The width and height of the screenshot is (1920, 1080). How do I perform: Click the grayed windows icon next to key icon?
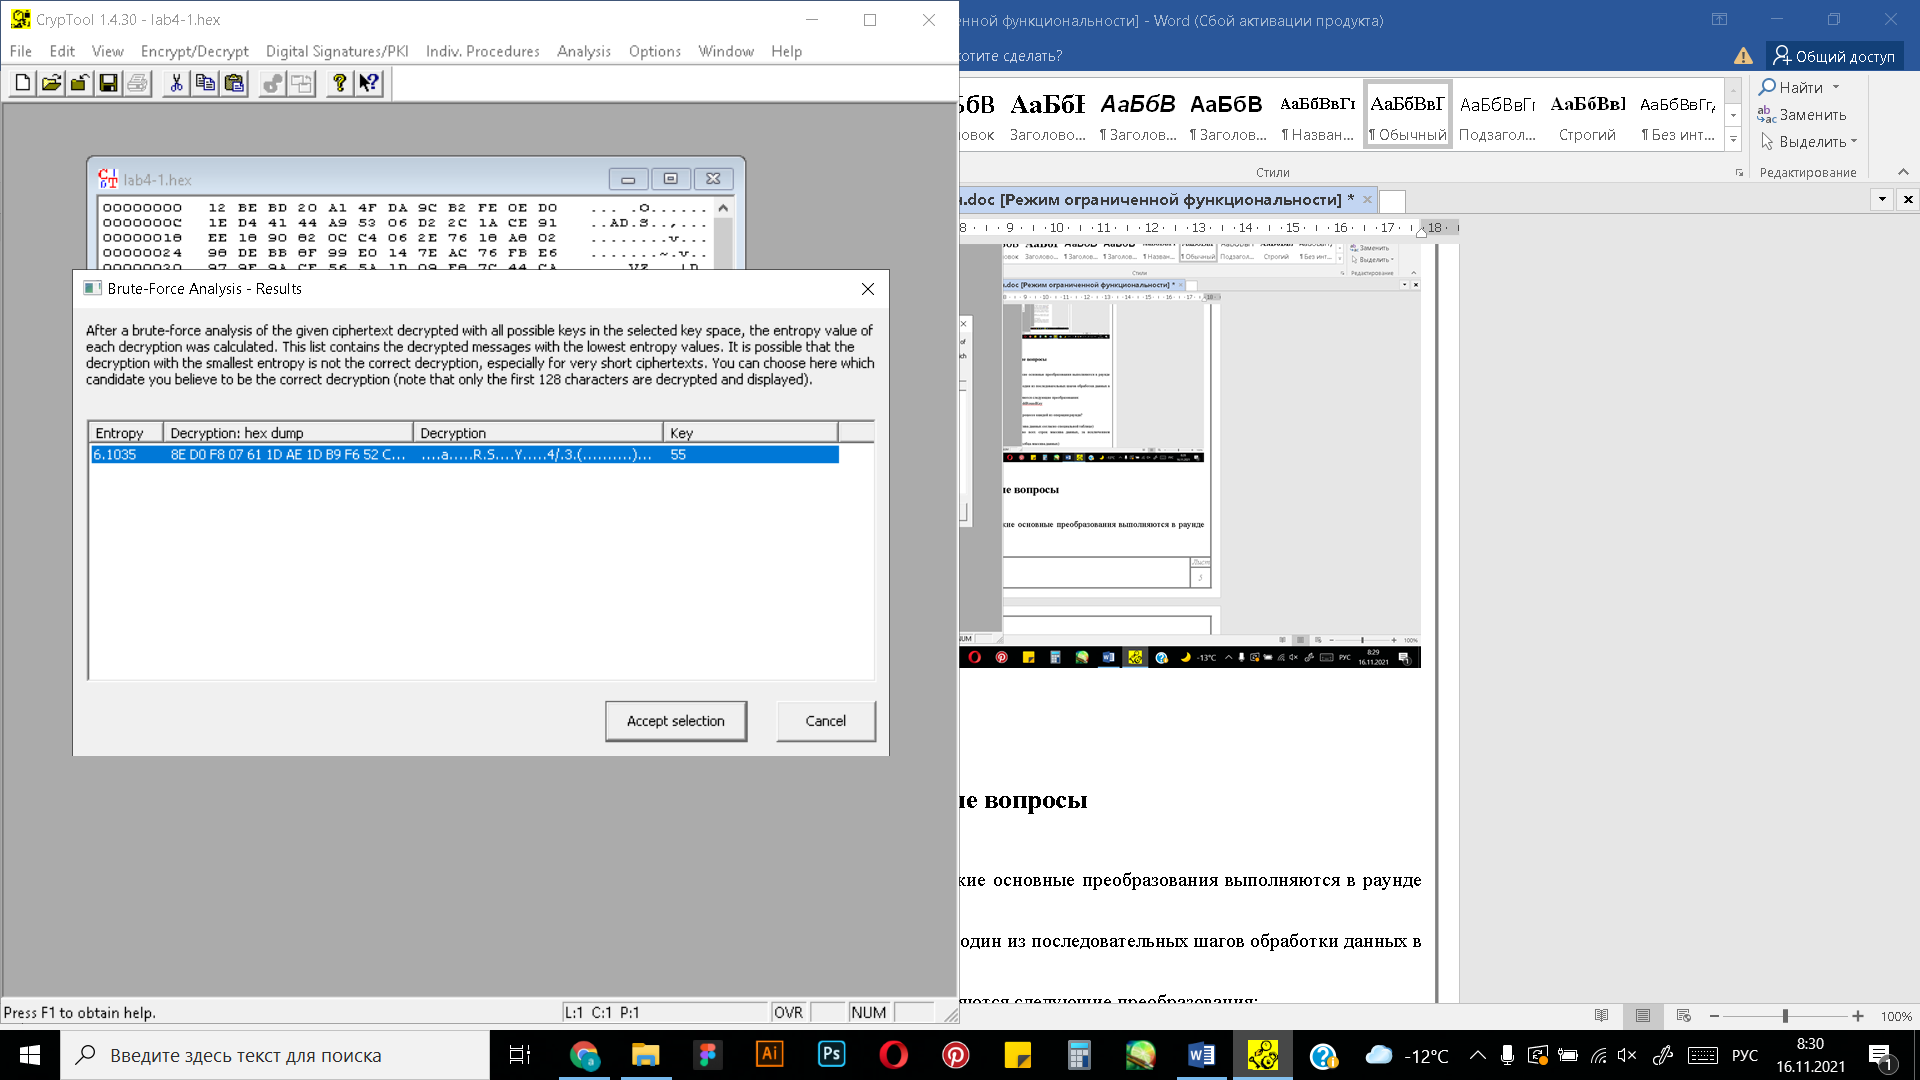coord(301,83)
